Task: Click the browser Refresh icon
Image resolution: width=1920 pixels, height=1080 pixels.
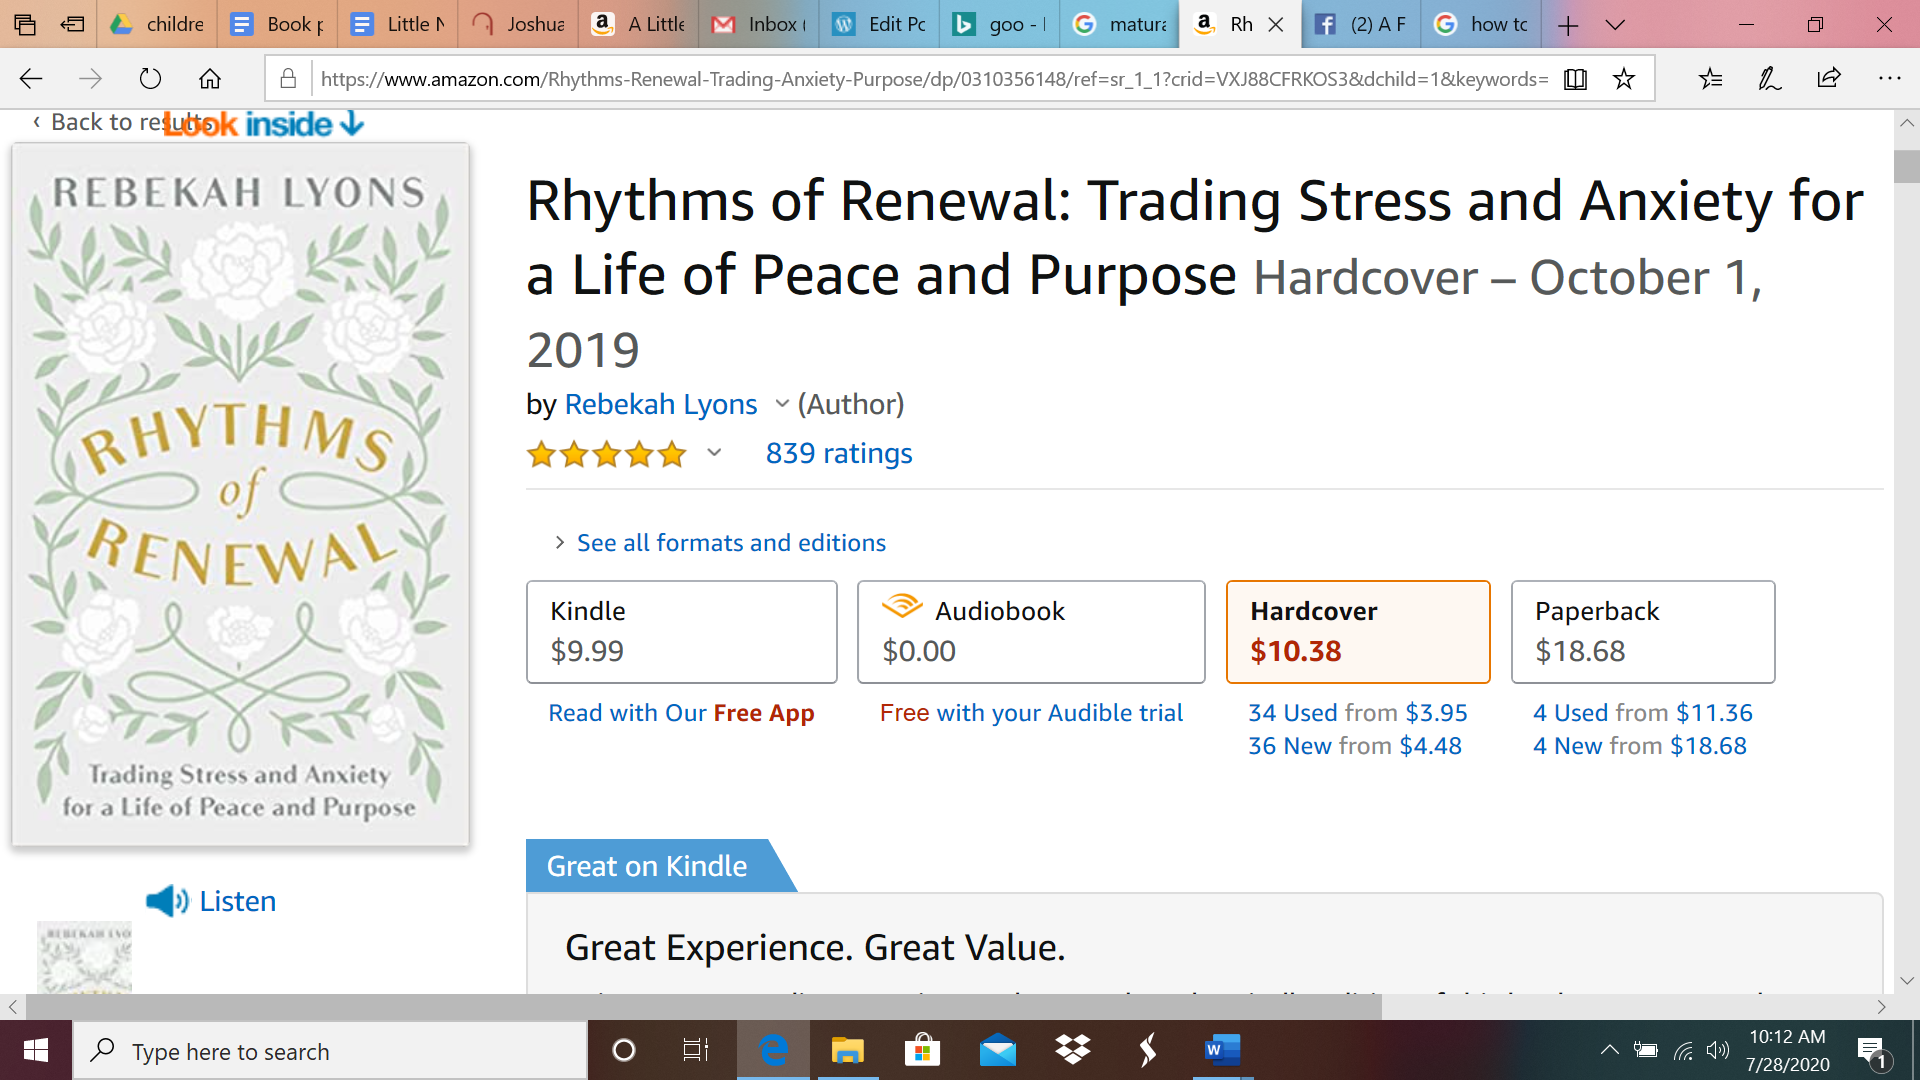Action: coord(150,78)
